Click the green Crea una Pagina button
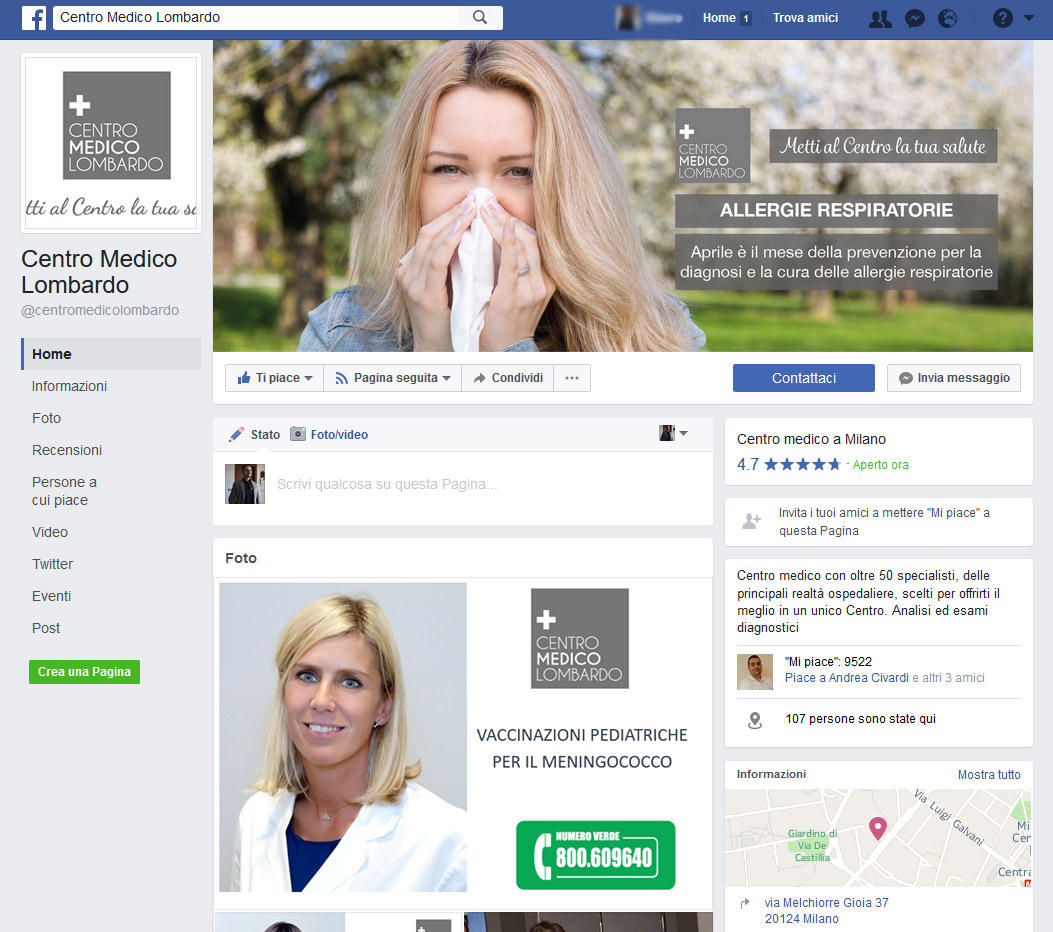Image resolution: width=1053 pixels, height=932 pixels. click(85, 671)
